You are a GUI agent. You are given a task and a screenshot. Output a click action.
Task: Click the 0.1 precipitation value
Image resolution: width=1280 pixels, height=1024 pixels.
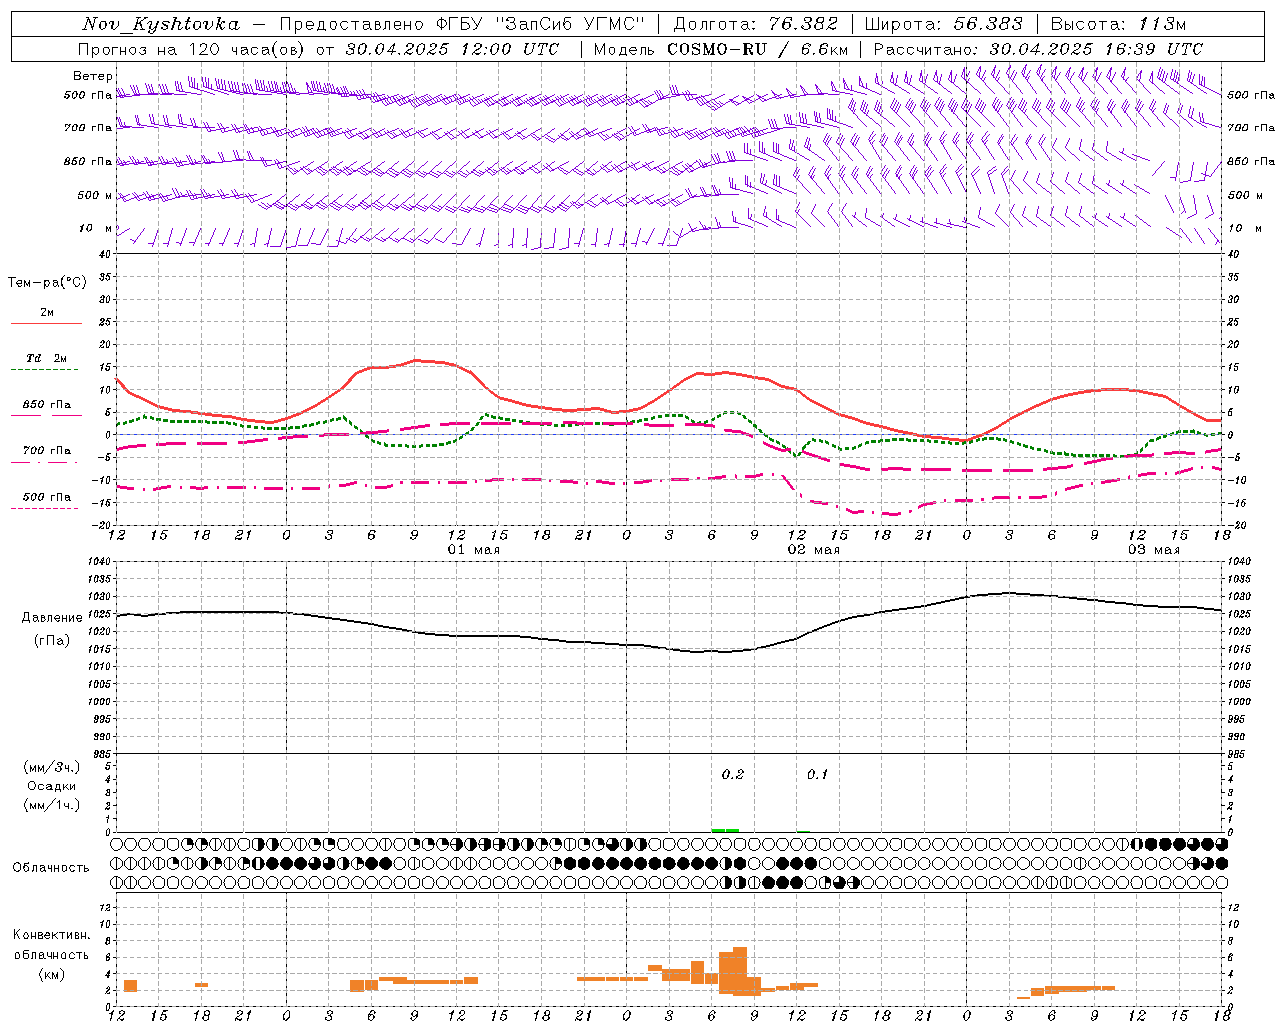point(818,775)
